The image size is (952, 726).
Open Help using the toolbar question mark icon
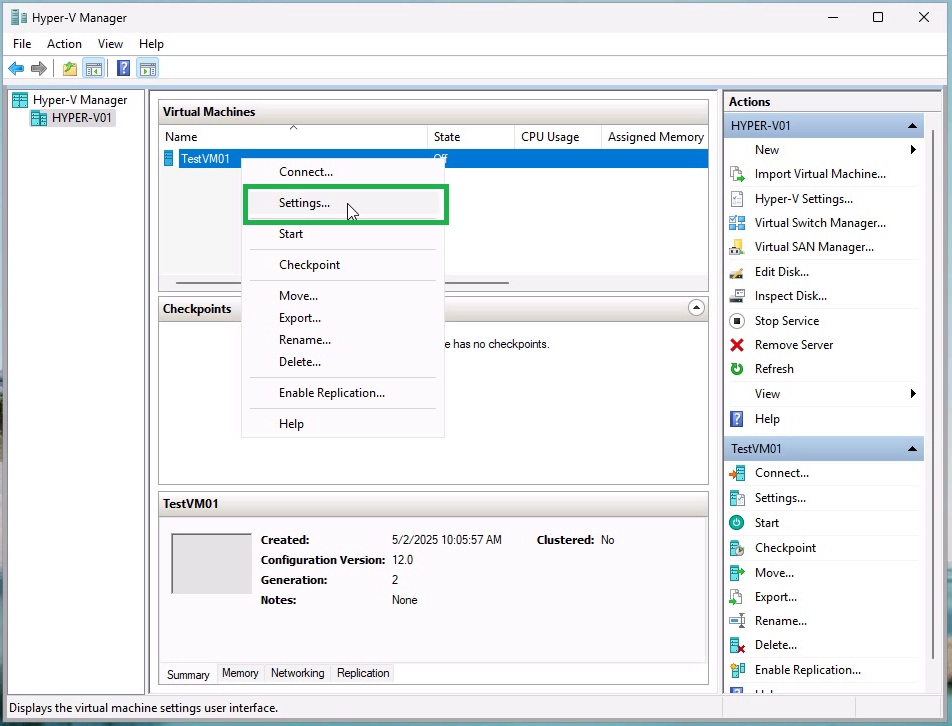pyautogui.click(x=122, y=67)
